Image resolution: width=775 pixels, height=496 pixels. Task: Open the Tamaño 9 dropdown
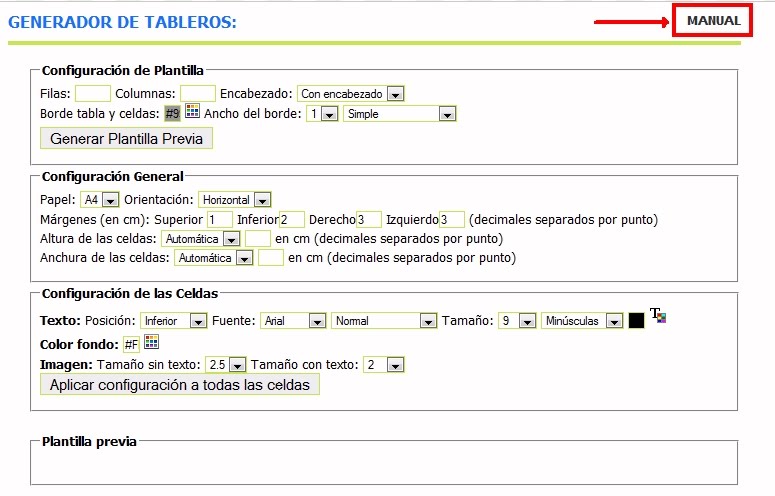point(517,321)
